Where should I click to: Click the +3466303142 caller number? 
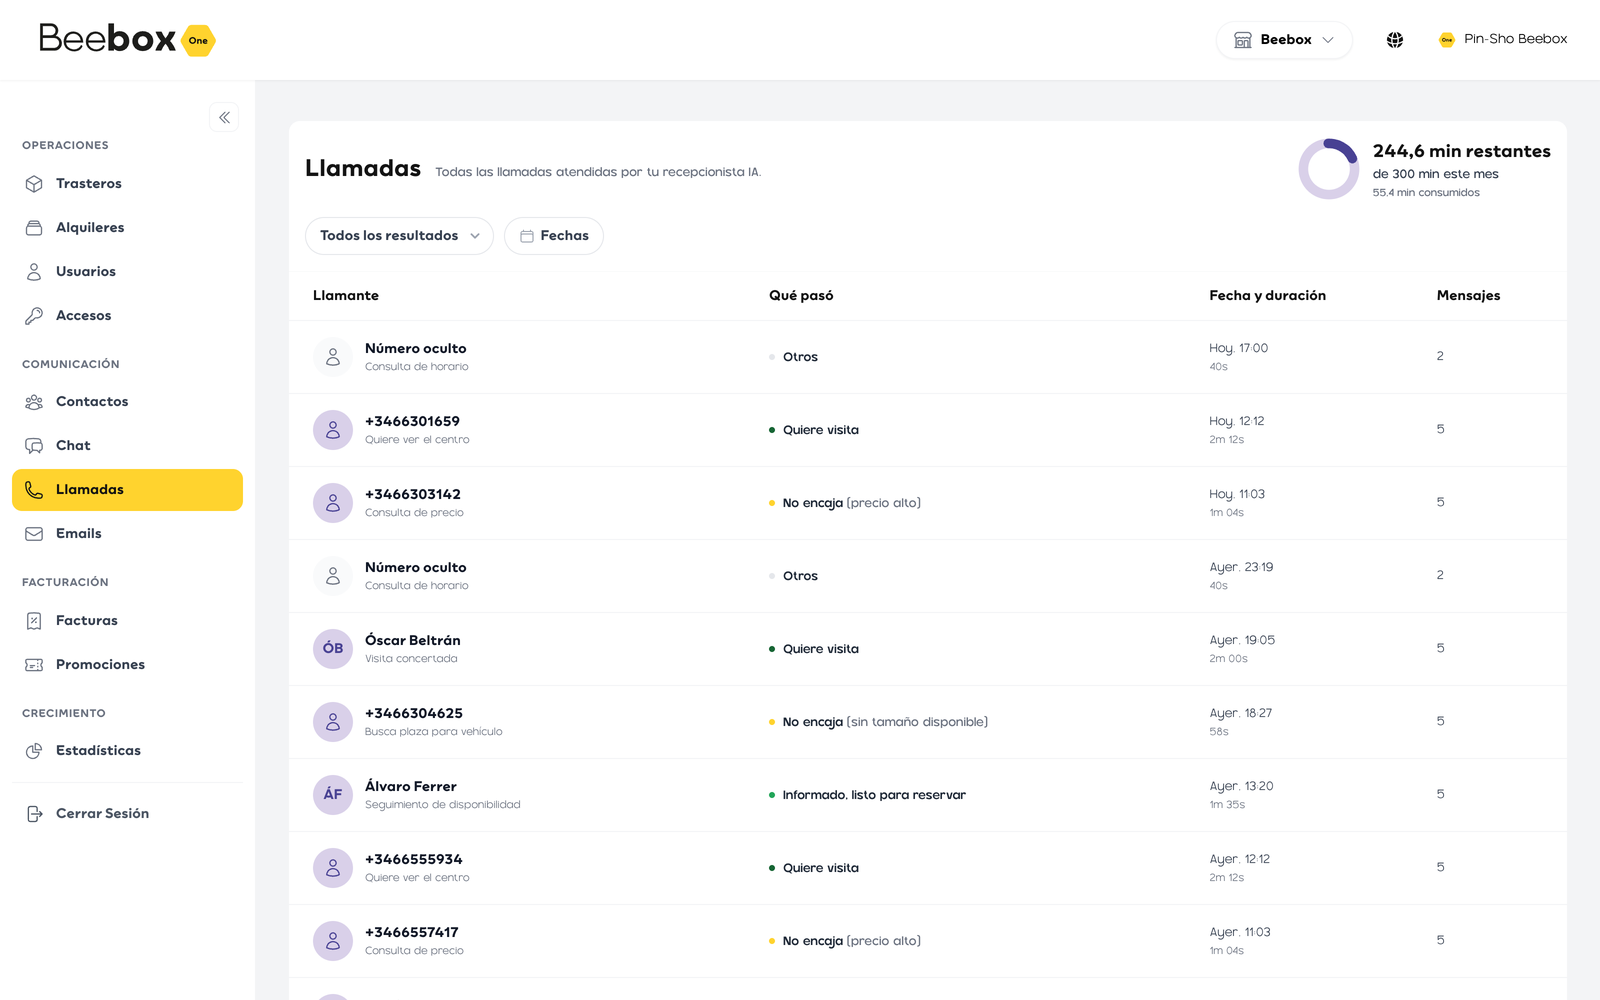coord(413,495)
